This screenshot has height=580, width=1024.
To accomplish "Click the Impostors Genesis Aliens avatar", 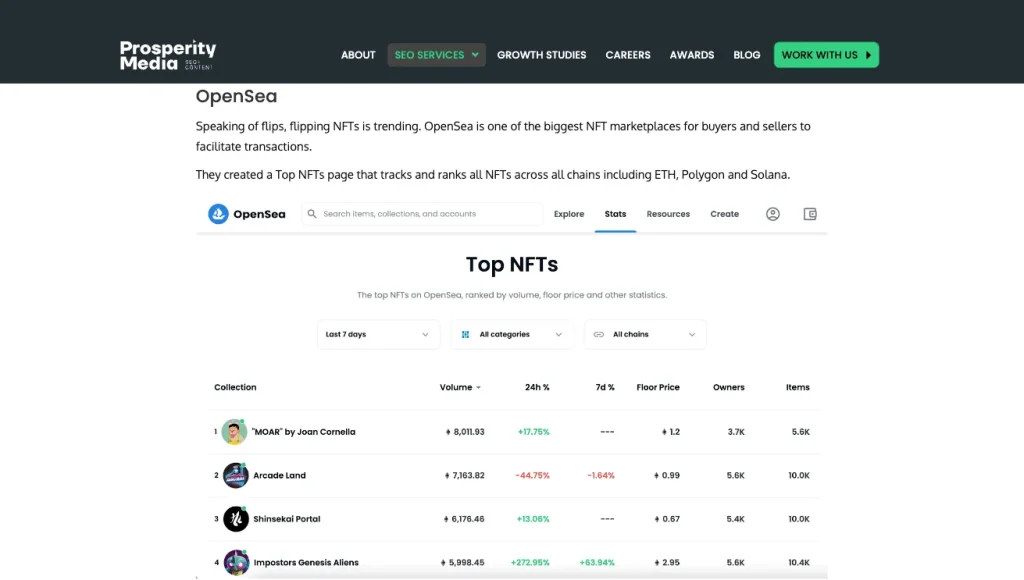I will 235,562.
